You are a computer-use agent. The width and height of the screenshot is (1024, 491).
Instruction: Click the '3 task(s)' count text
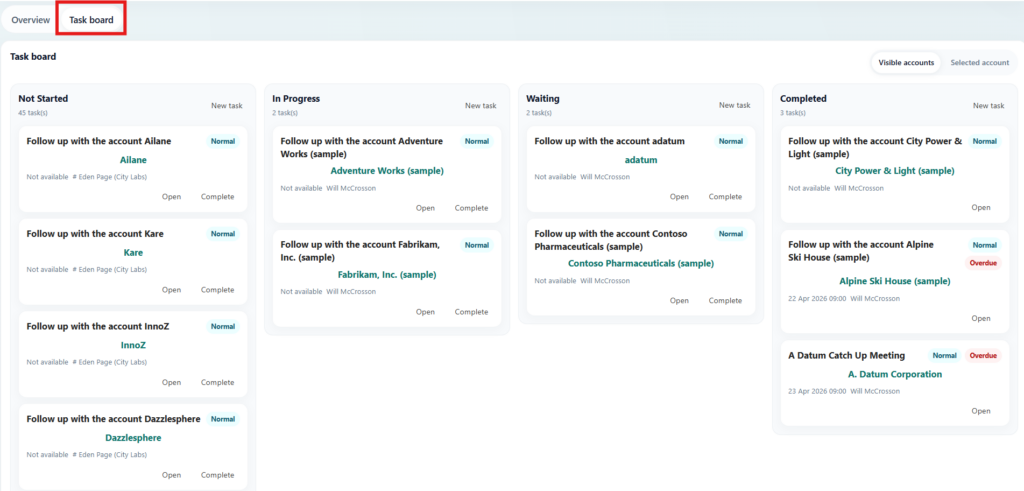[793, 113]
